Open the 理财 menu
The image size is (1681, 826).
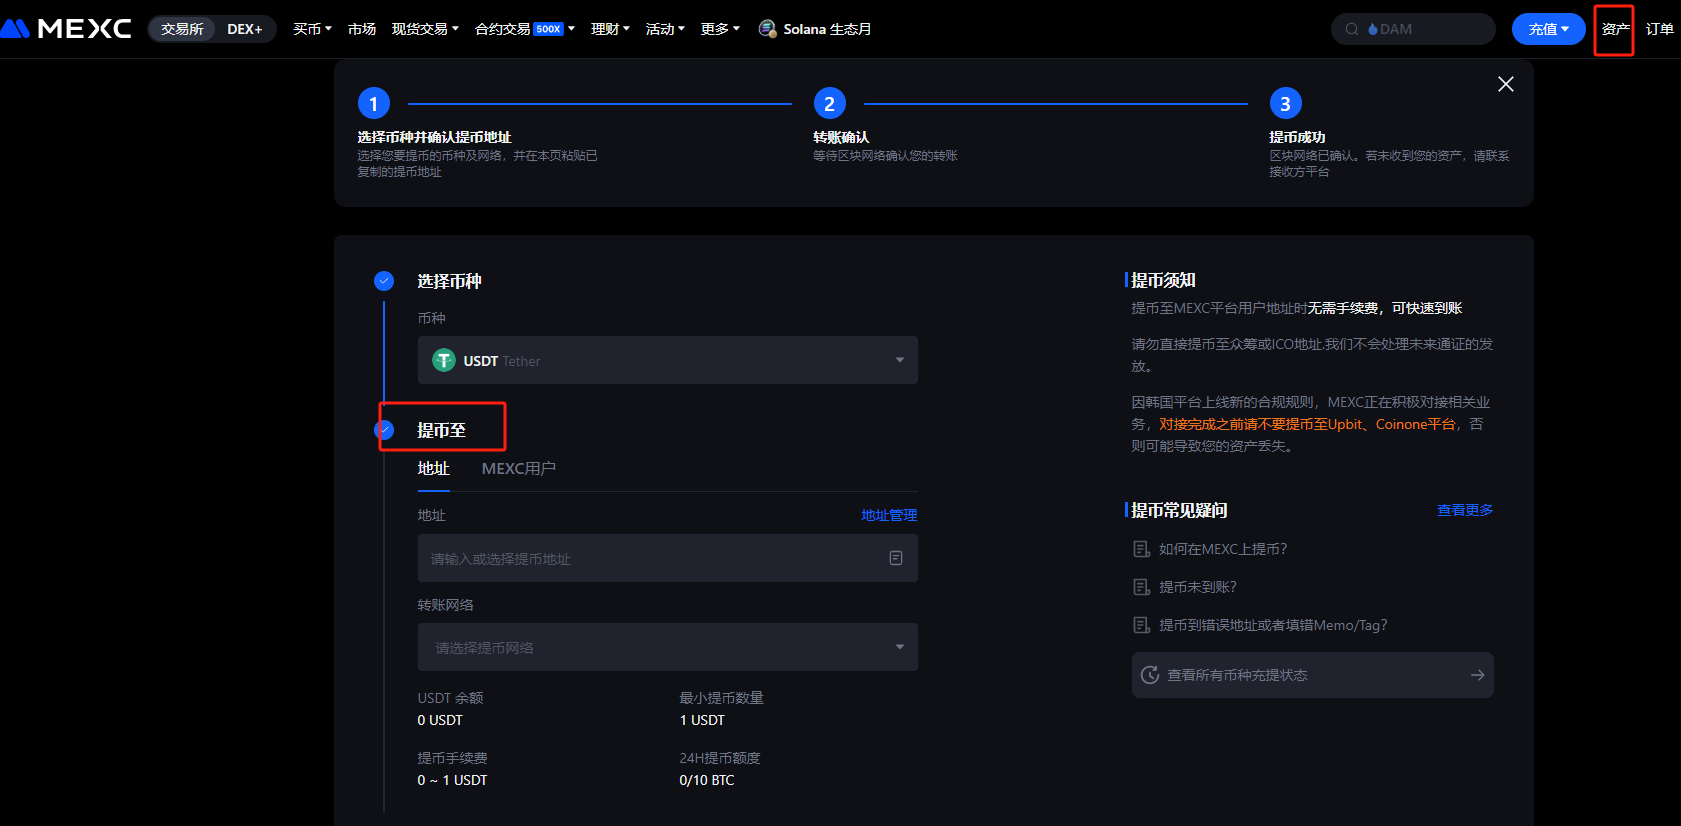610,29
